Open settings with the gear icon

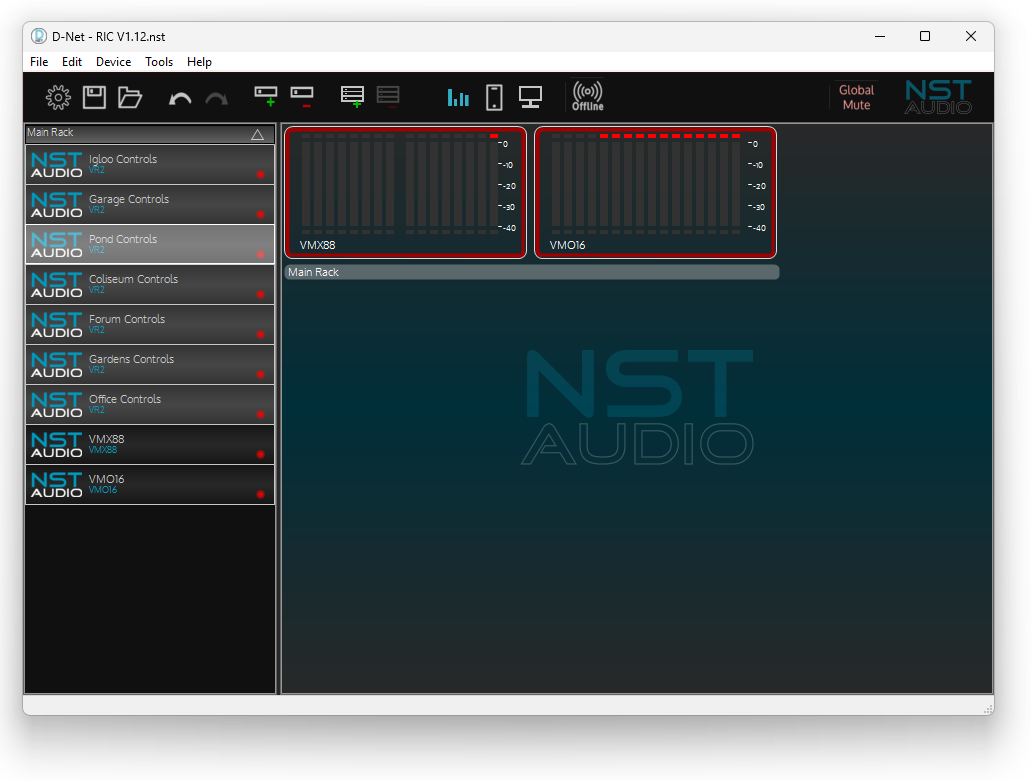click(58, 97)
